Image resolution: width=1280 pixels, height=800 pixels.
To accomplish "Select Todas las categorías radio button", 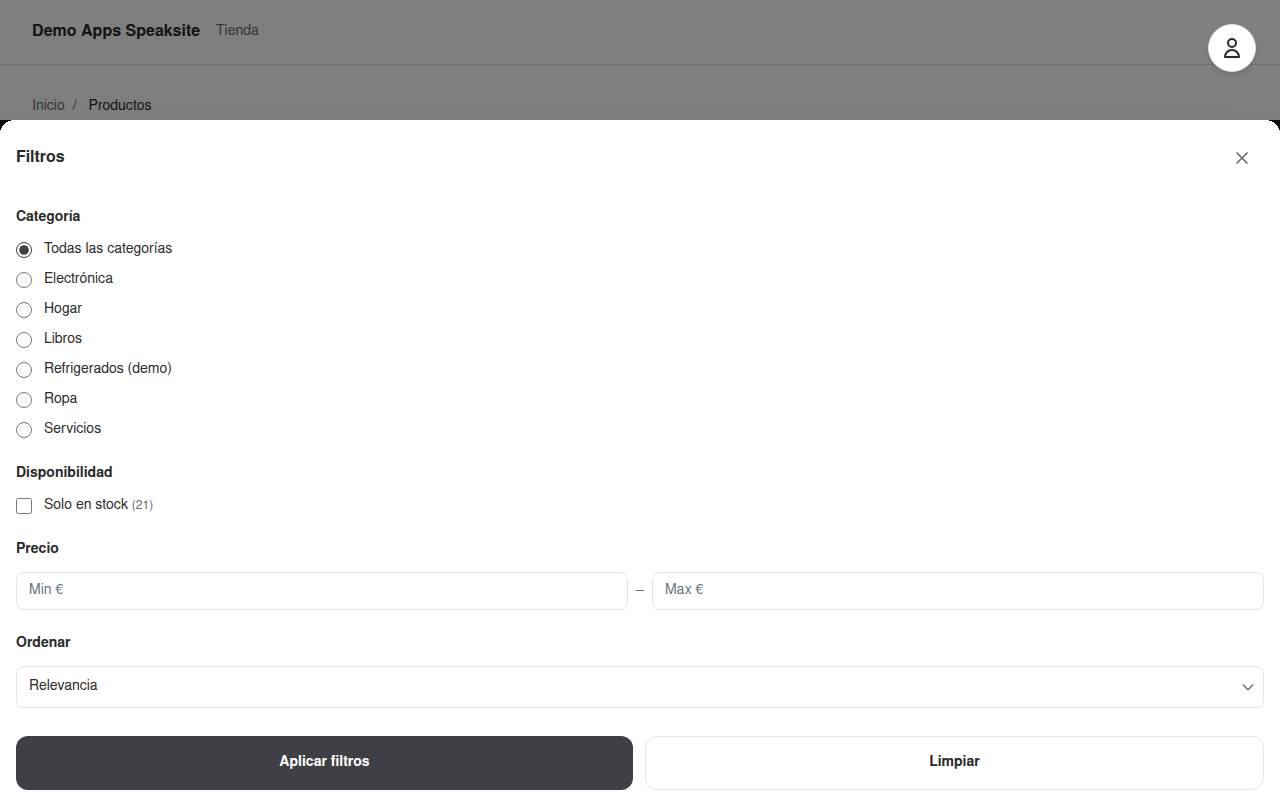I will coord(24,249).
